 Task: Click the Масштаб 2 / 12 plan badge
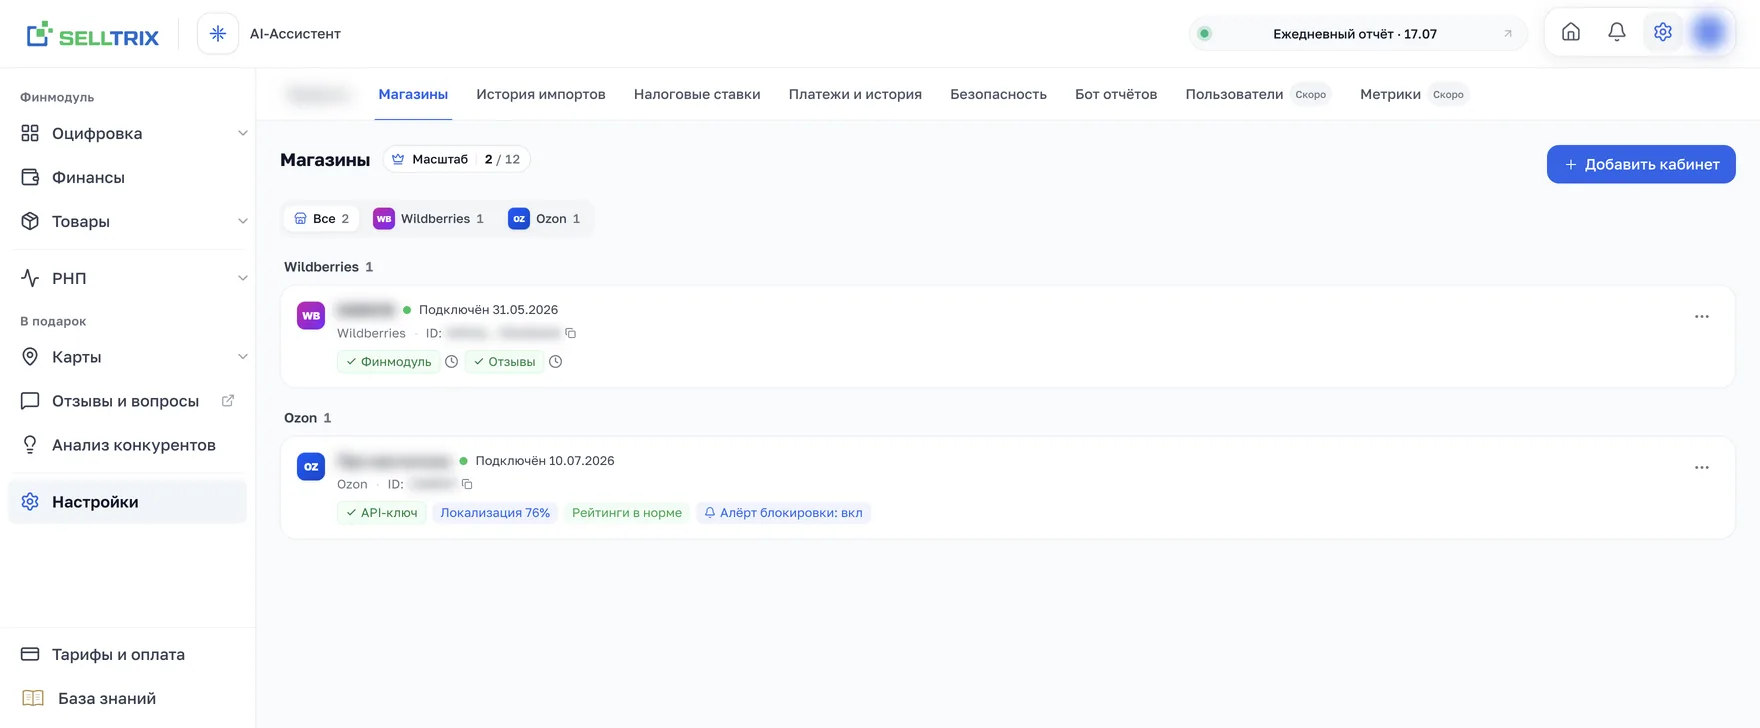(457, 159)
